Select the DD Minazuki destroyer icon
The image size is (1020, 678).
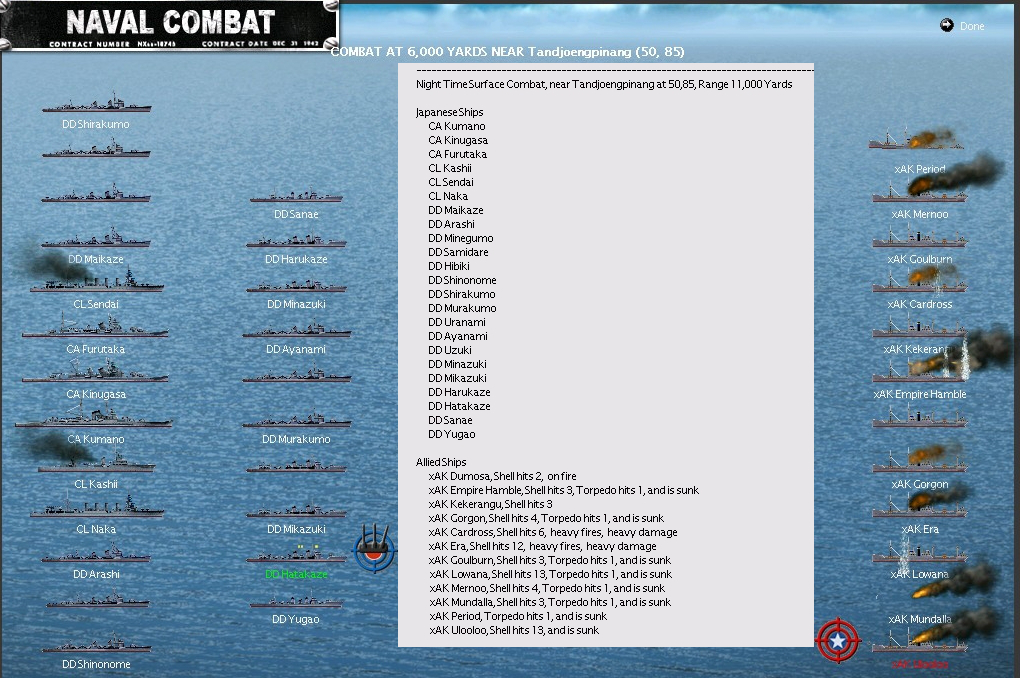pyautogui.click(x=296, y=285)
